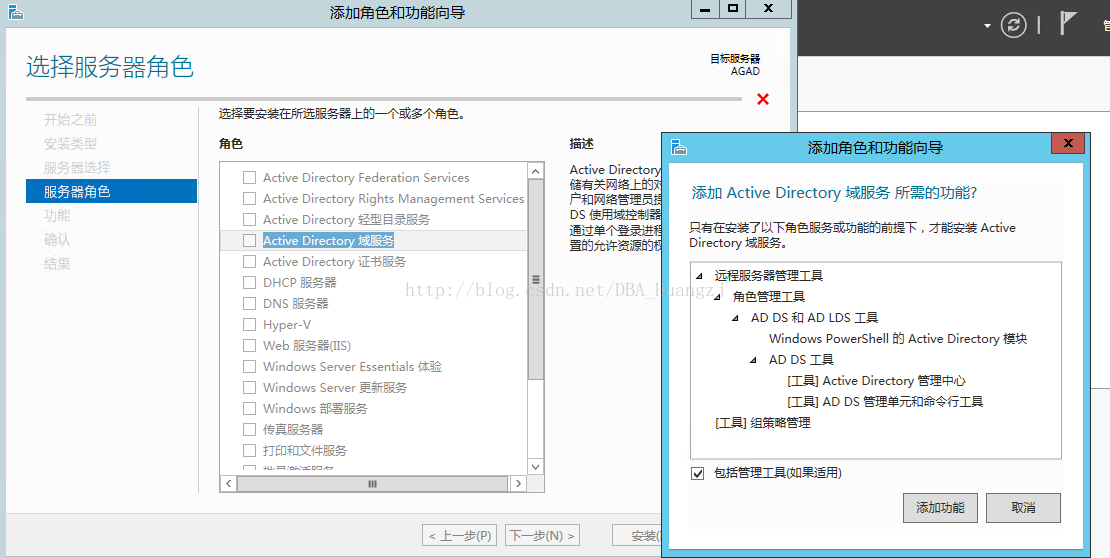This screenshot has height=558, width=1110.
Task: Open 功能 wizard step
Action: point(57,215)
